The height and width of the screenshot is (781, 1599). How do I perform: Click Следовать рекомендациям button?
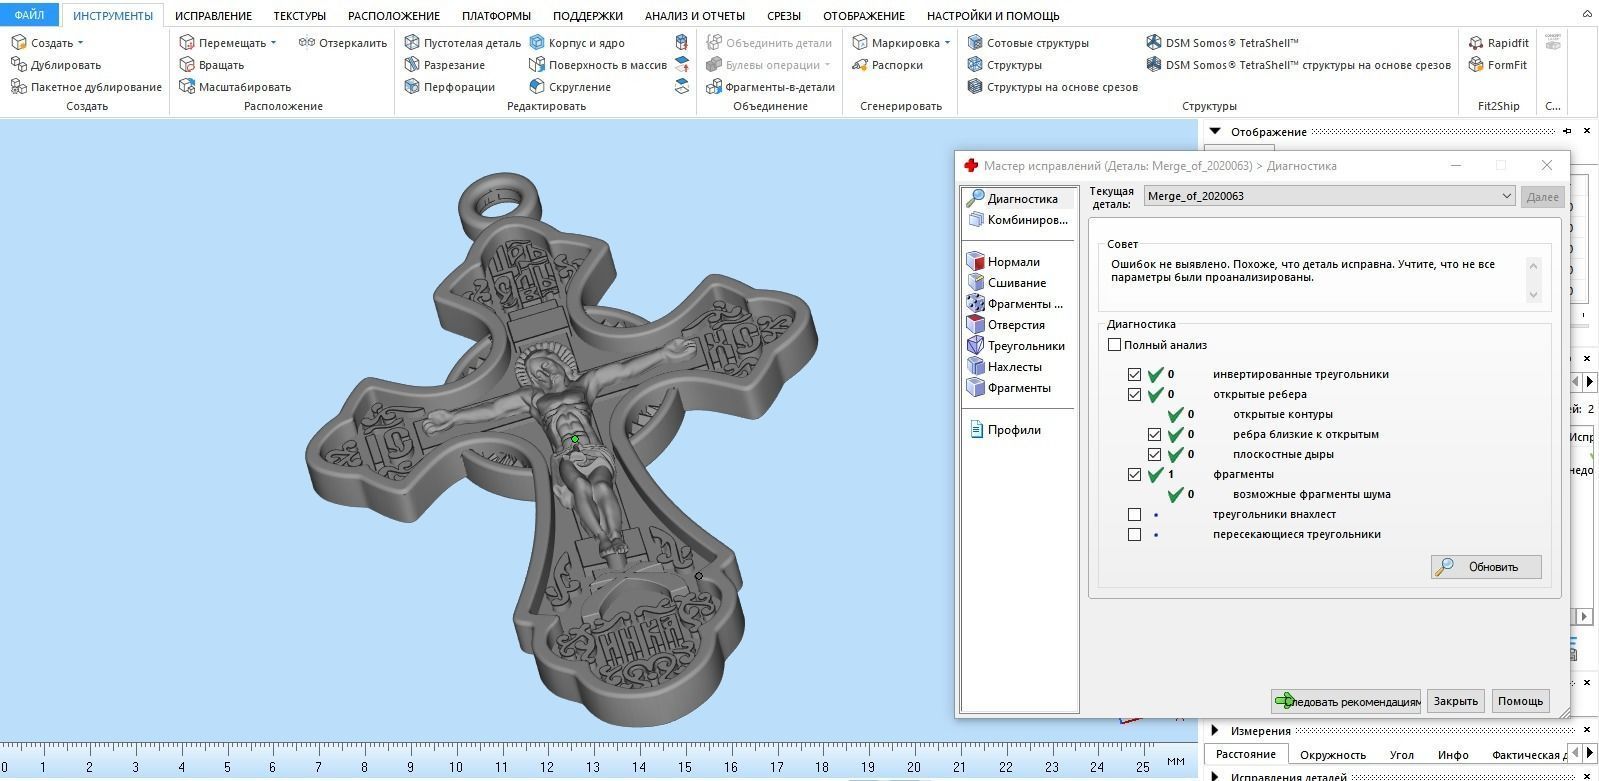[1346, 701]
